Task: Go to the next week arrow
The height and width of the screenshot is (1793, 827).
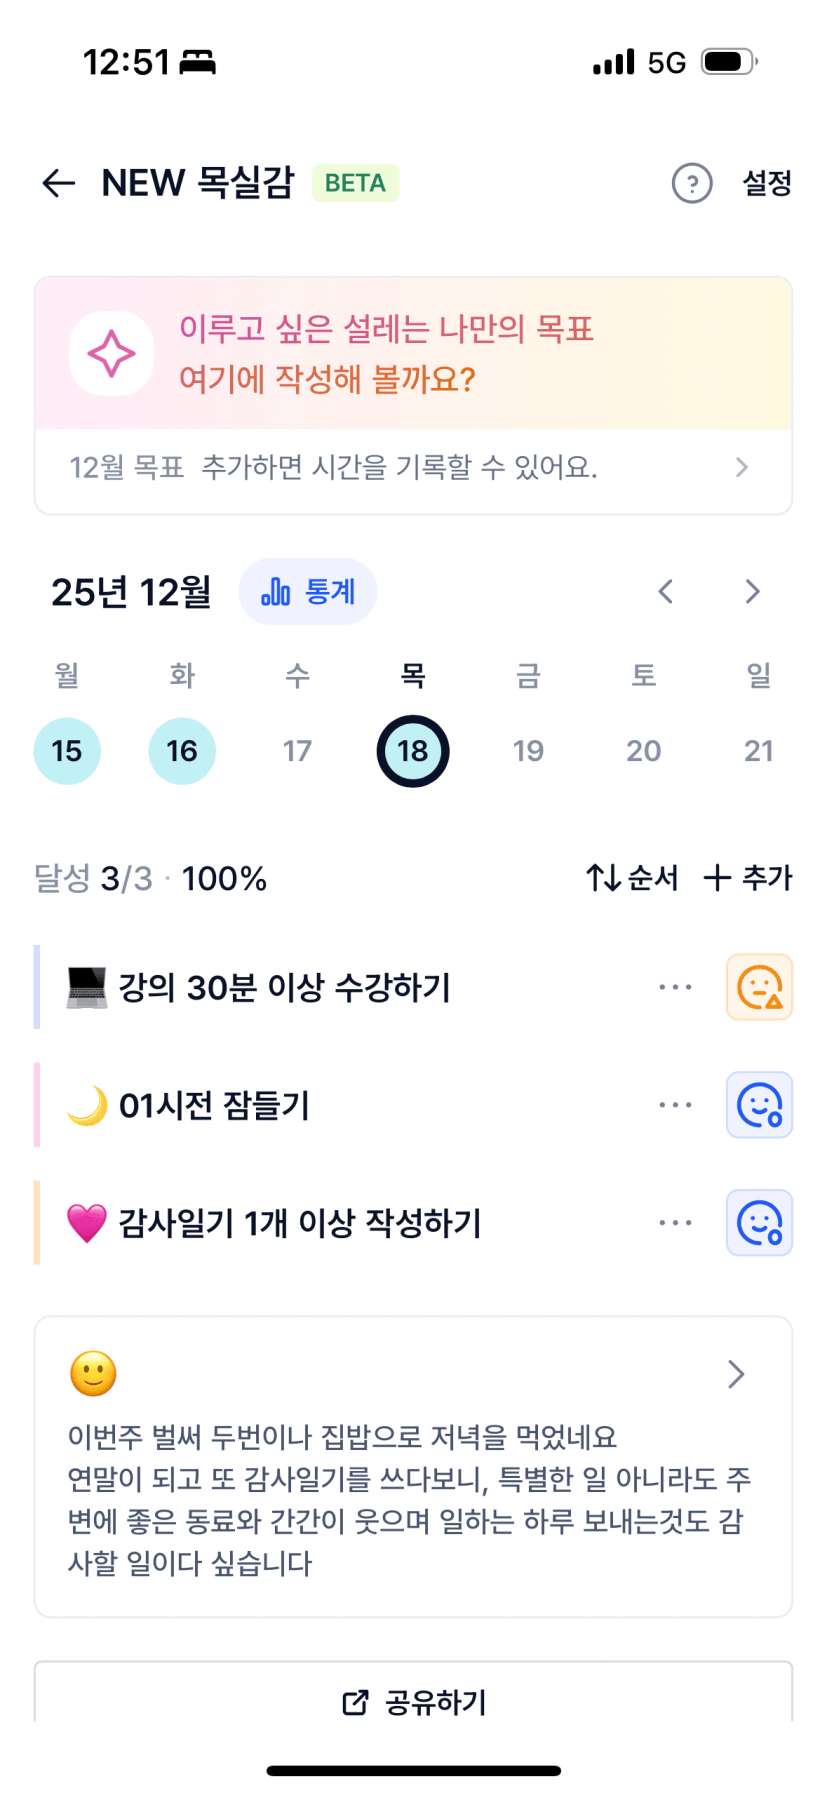Action: coord(752,592)
